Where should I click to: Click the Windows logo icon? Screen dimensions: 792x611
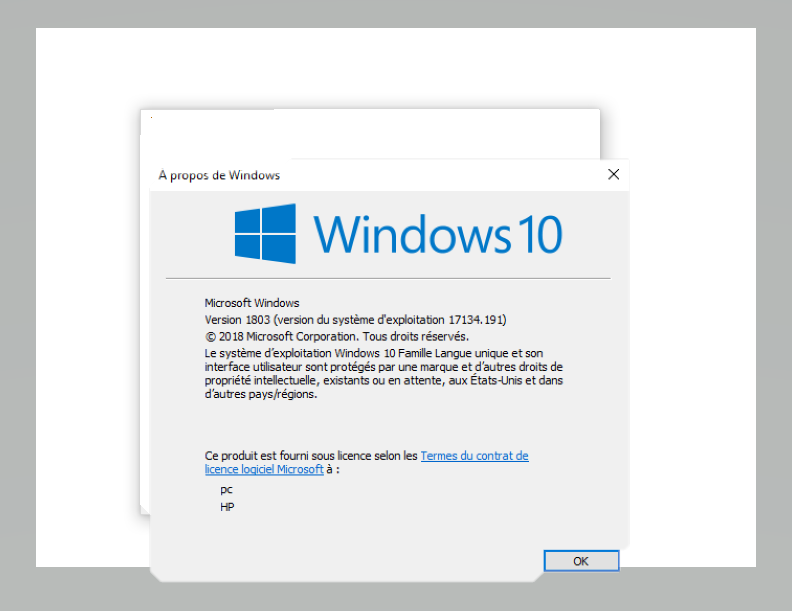[265, 234]
